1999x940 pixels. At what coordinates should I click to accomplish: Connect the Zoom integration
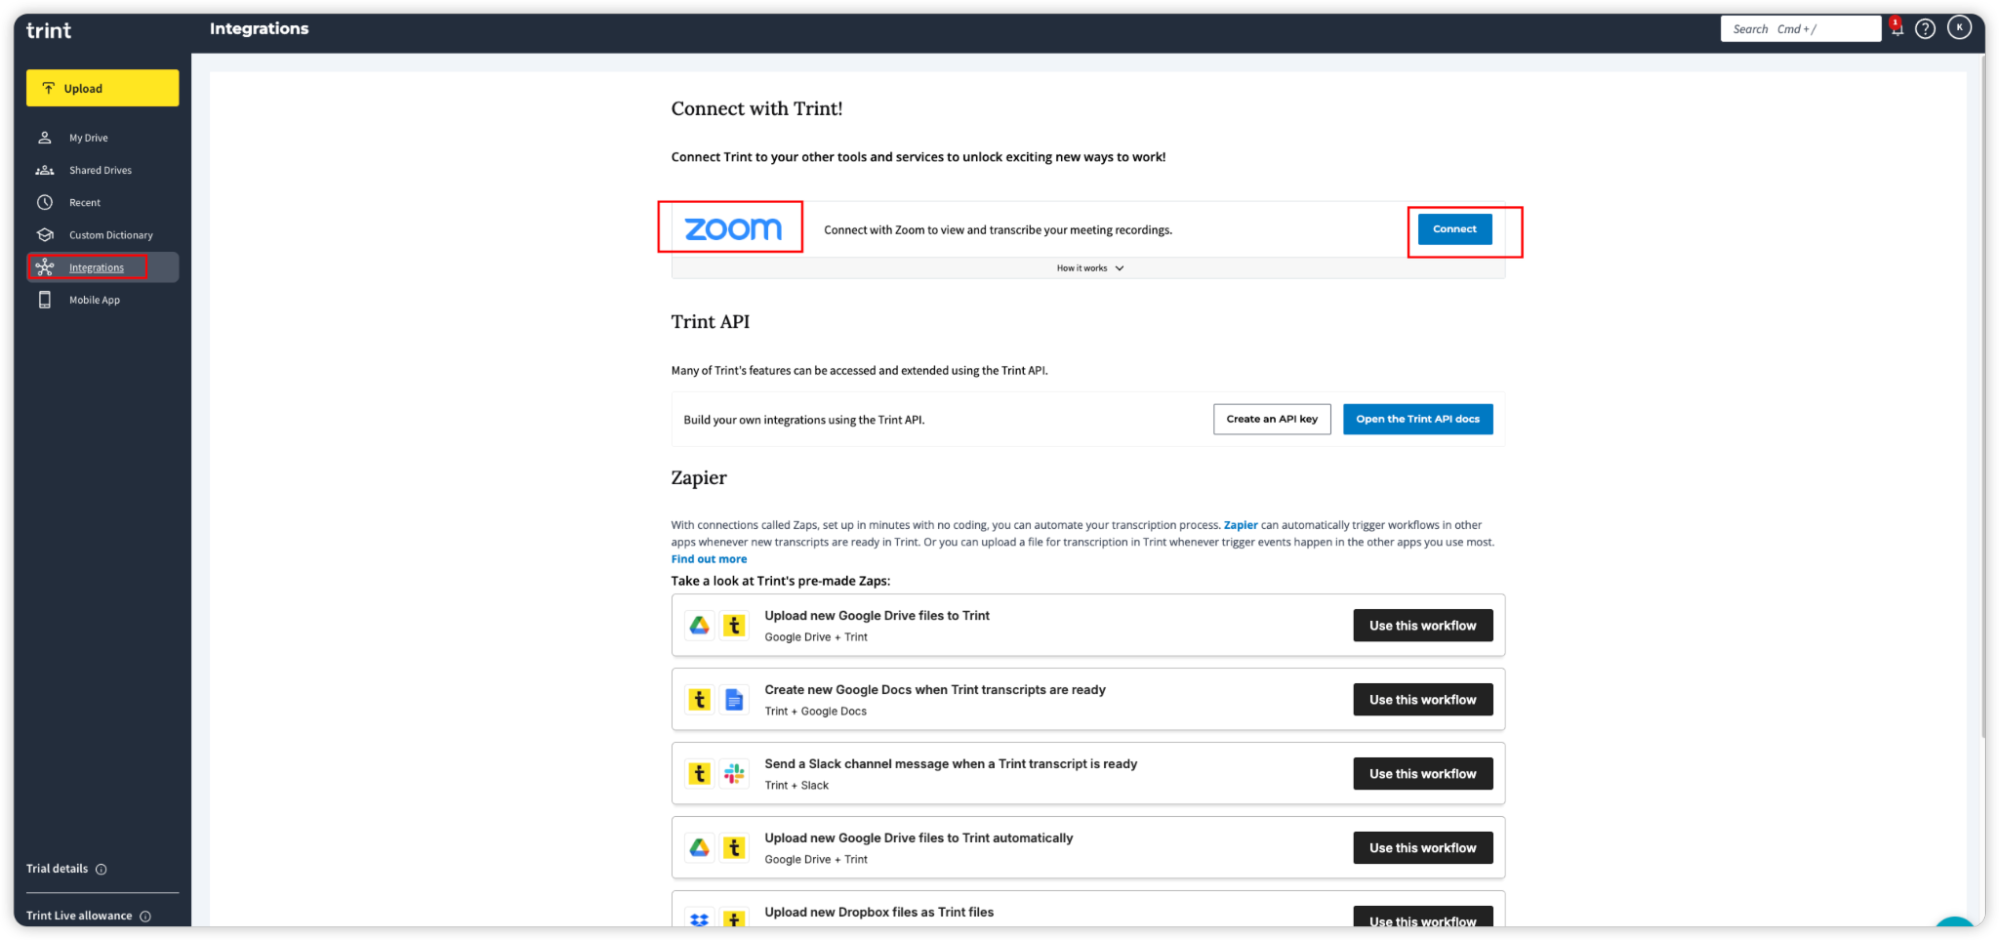(x=1454, y=229)
